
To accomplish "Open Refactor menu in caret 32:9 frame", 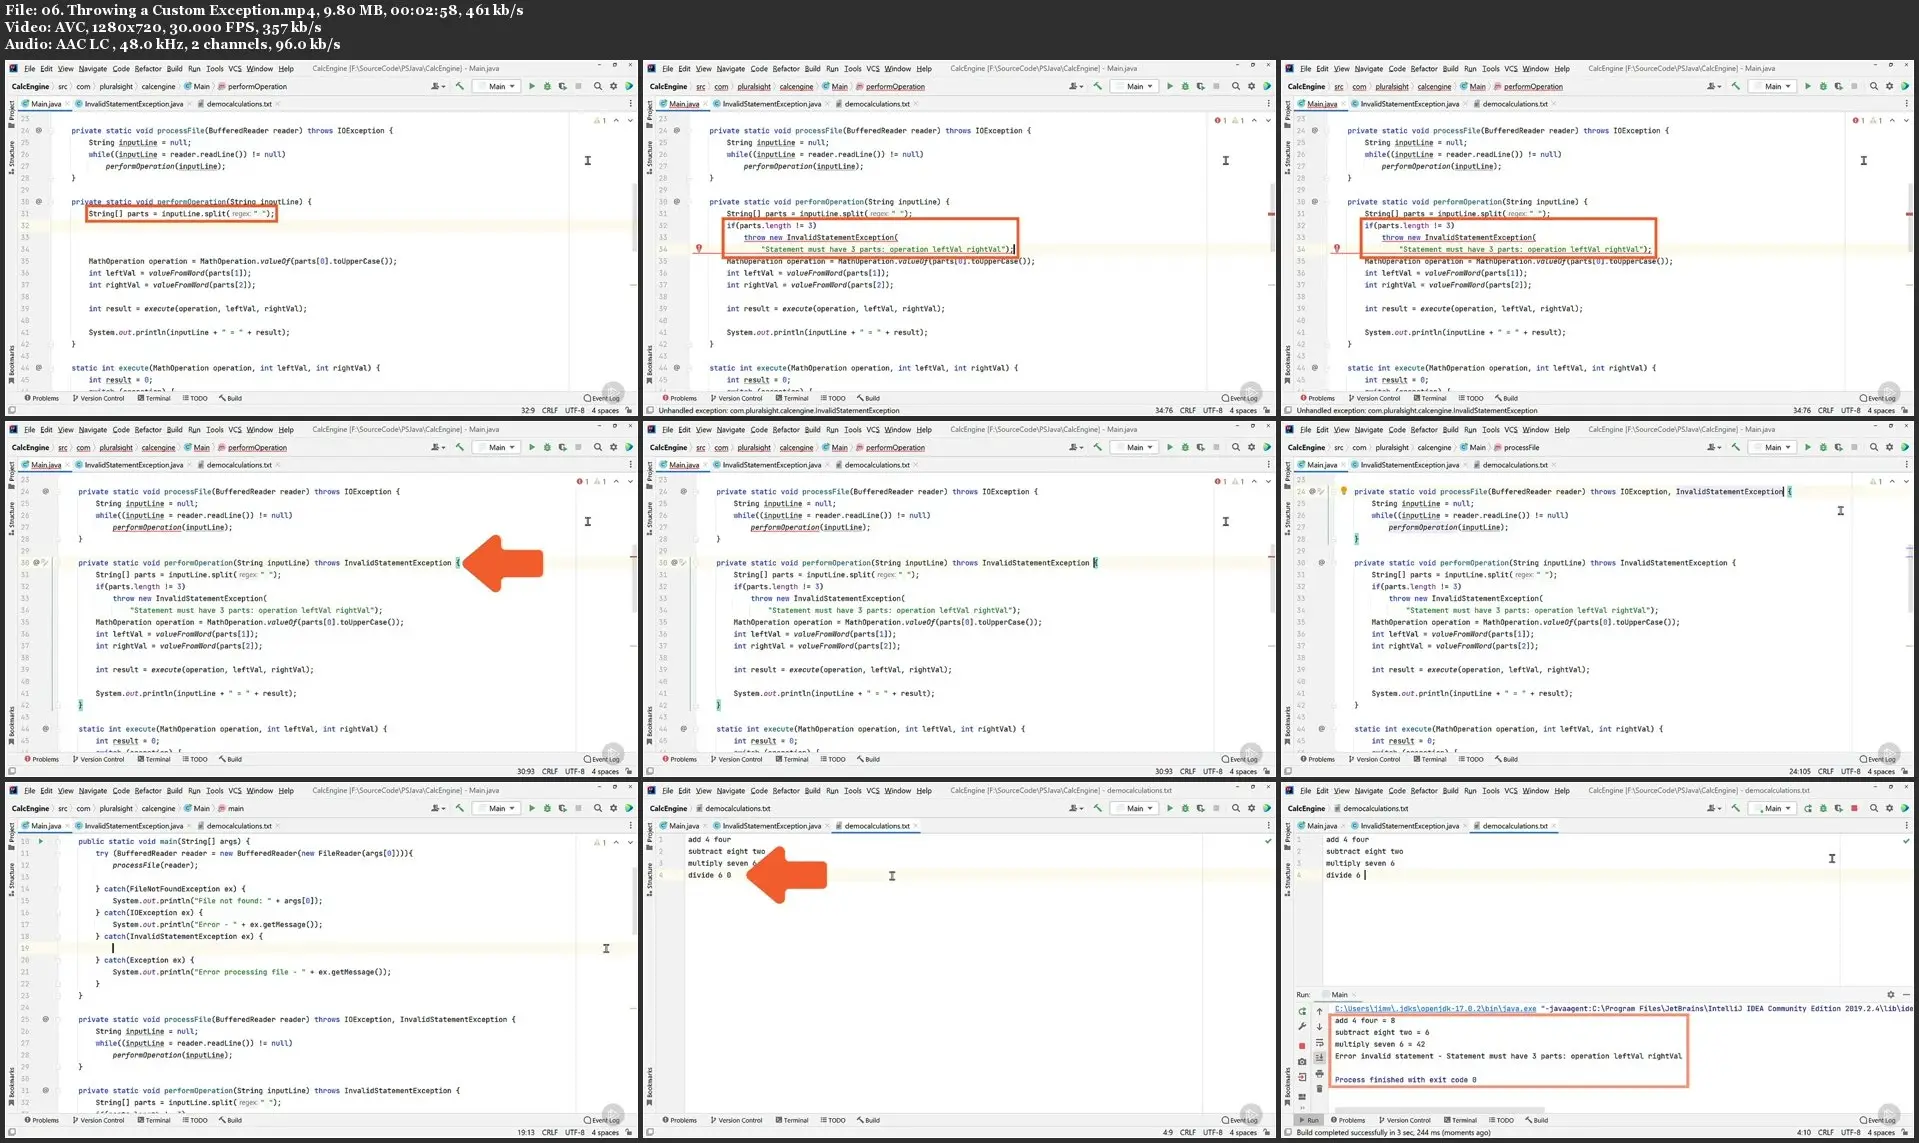I will click(x=148, y=69).
